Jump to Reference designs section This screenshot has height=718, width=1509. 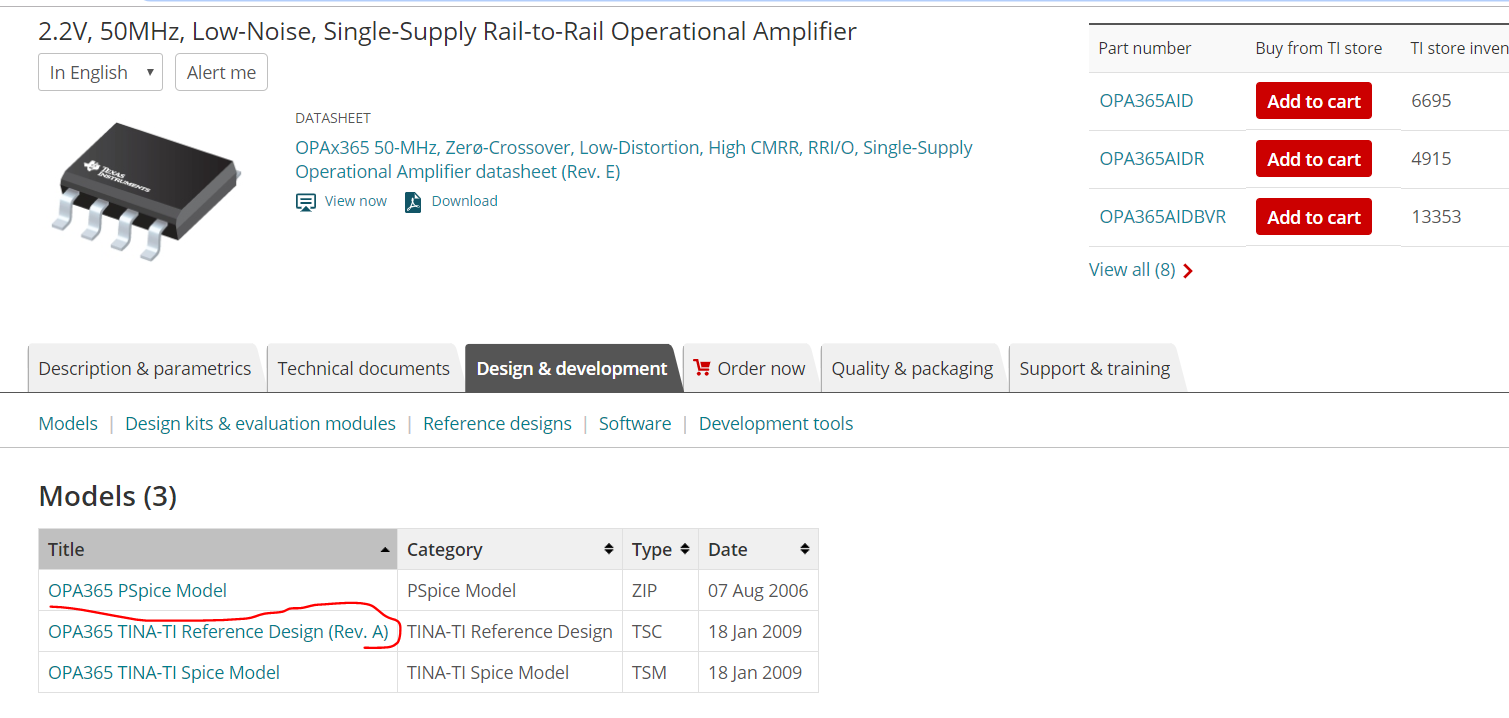click(x=497, y=424)
